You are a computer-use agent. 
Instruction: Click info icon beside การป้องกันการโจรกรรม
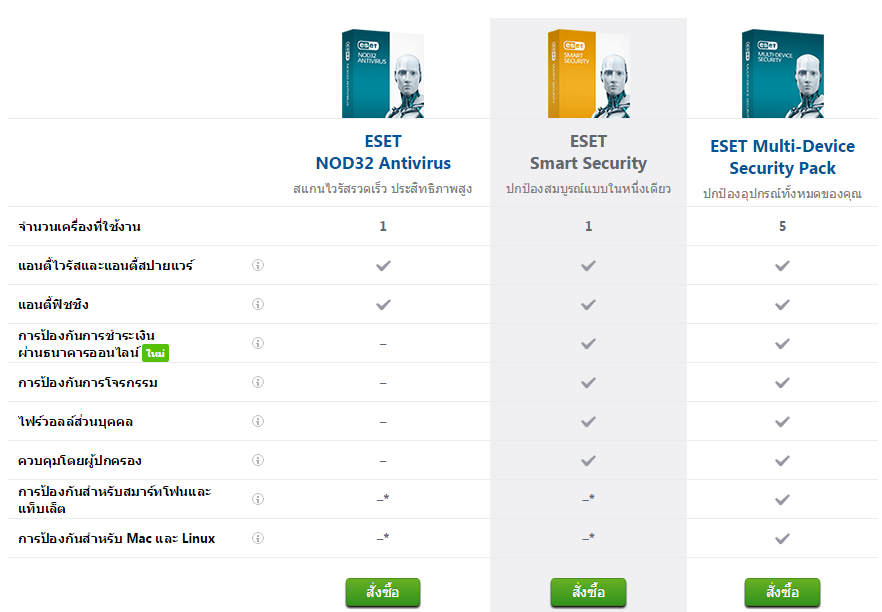[x=257, y=382]
